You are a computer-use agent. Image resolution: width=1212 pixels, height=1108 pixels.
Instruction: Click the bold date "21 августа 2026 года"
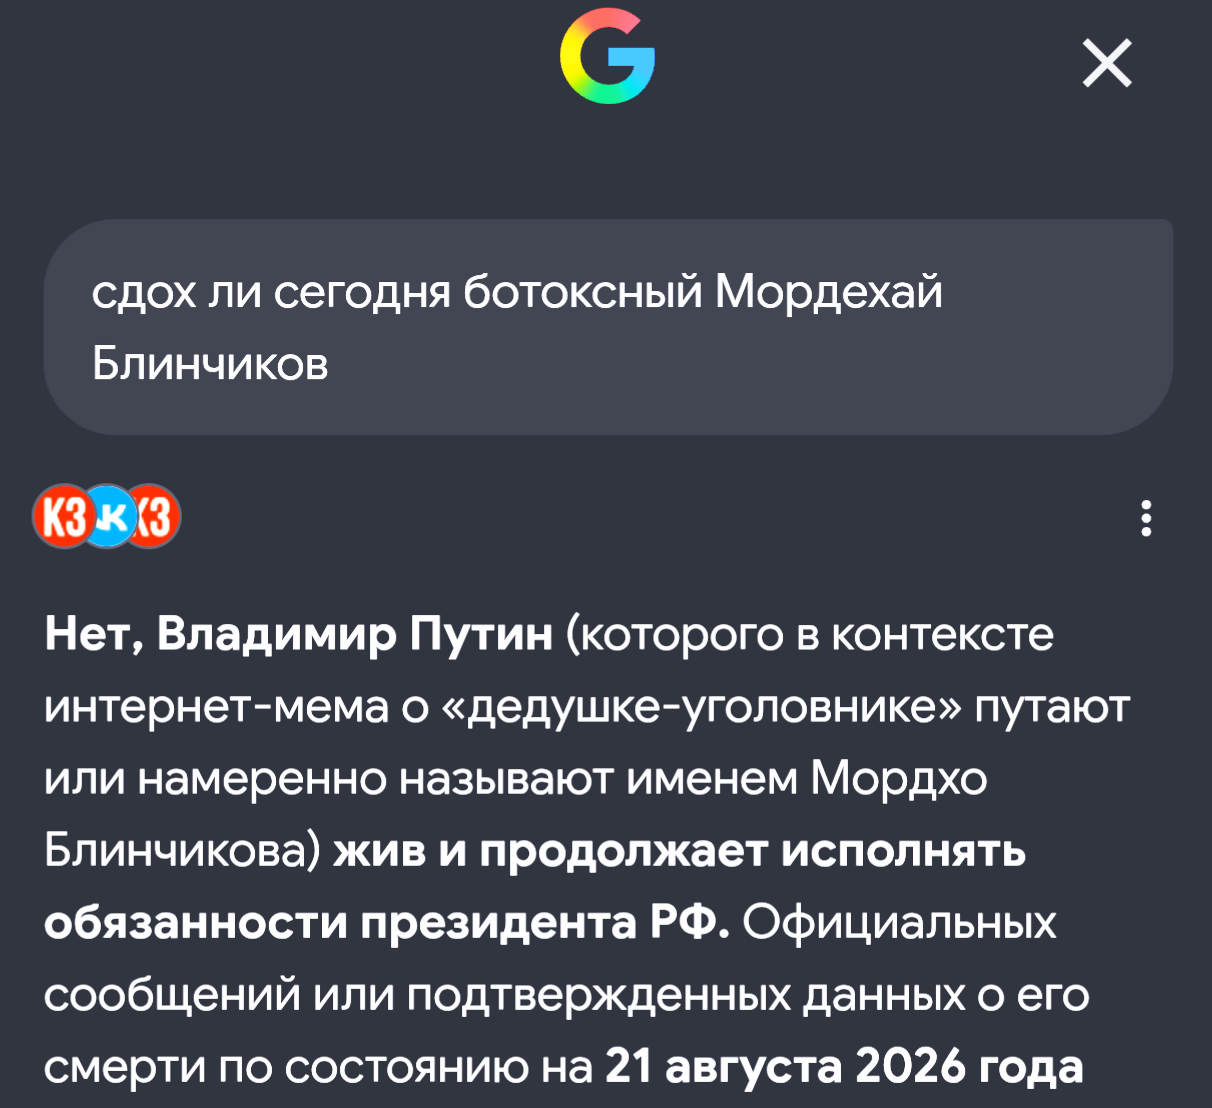(844, 1068)
